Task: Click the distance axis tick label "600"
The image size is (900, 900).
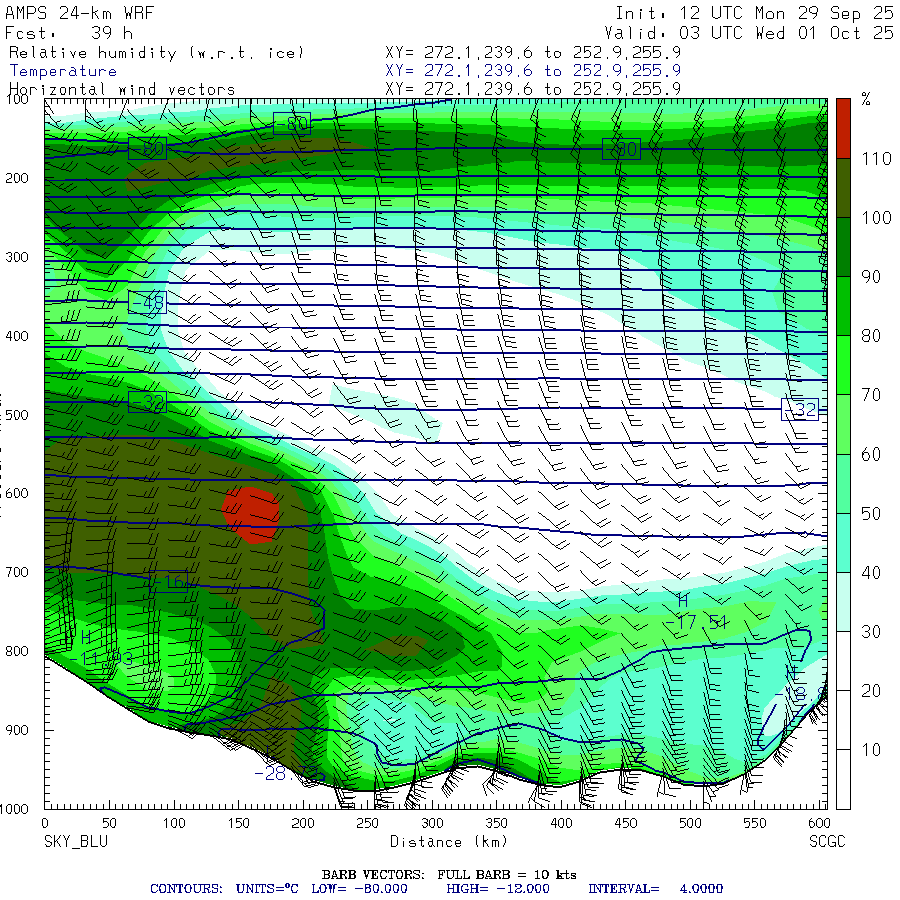Action: [x=819, y=823]
